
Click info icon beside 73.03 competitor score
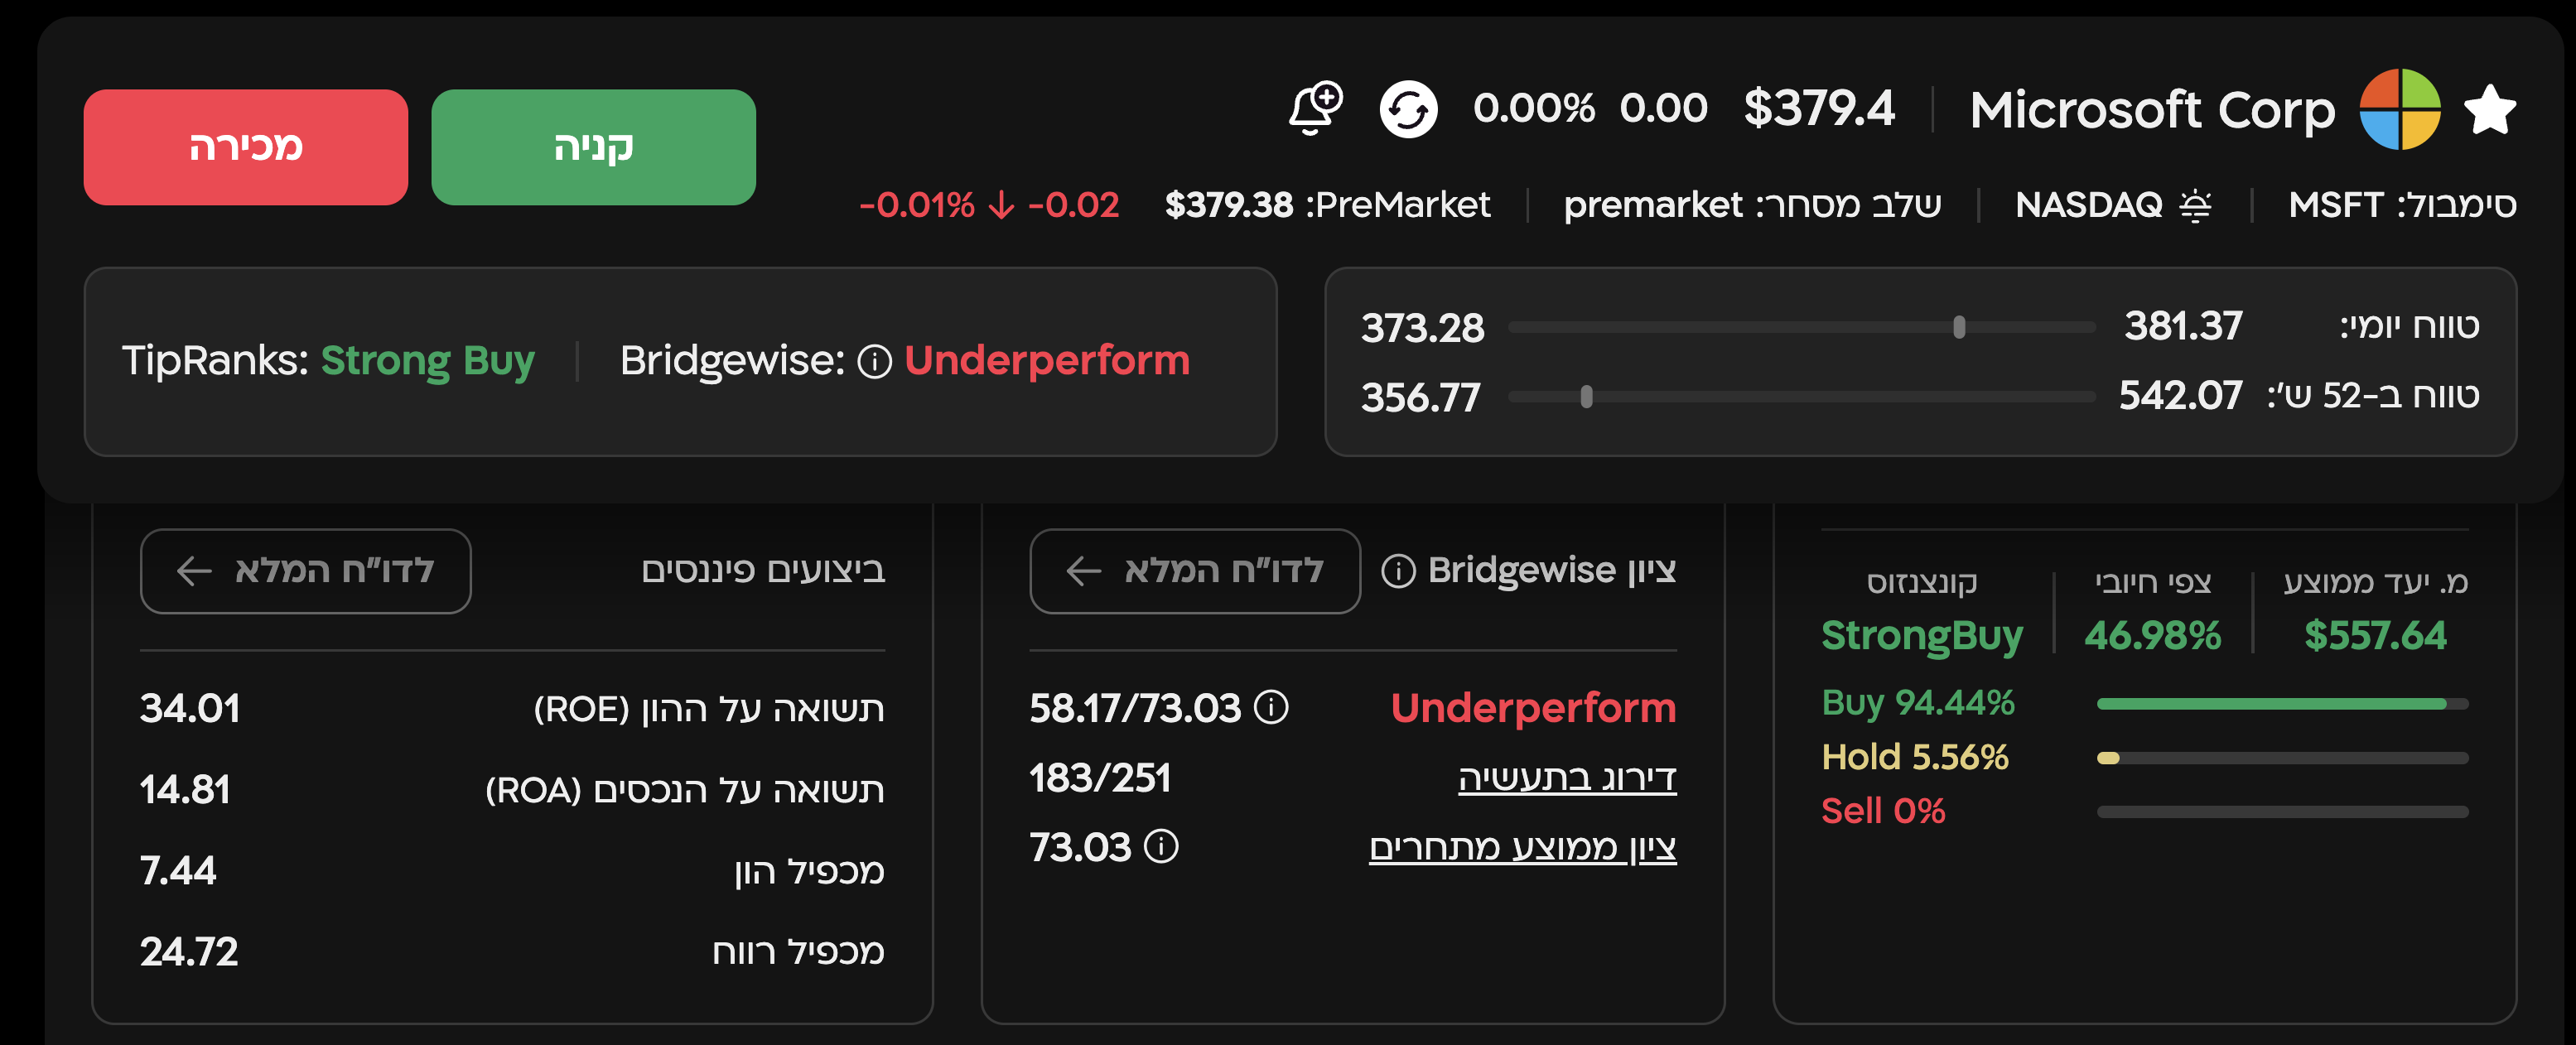coord(1161,846)
